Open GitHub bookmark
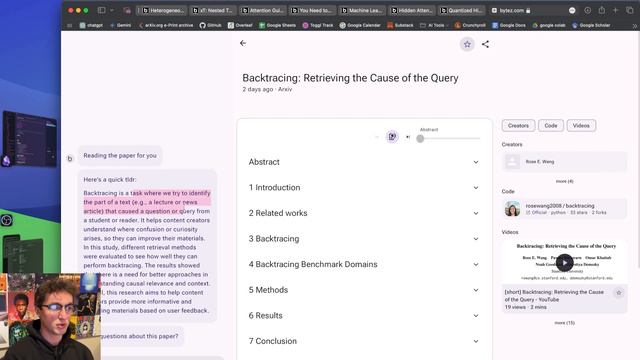 (210, 25)
